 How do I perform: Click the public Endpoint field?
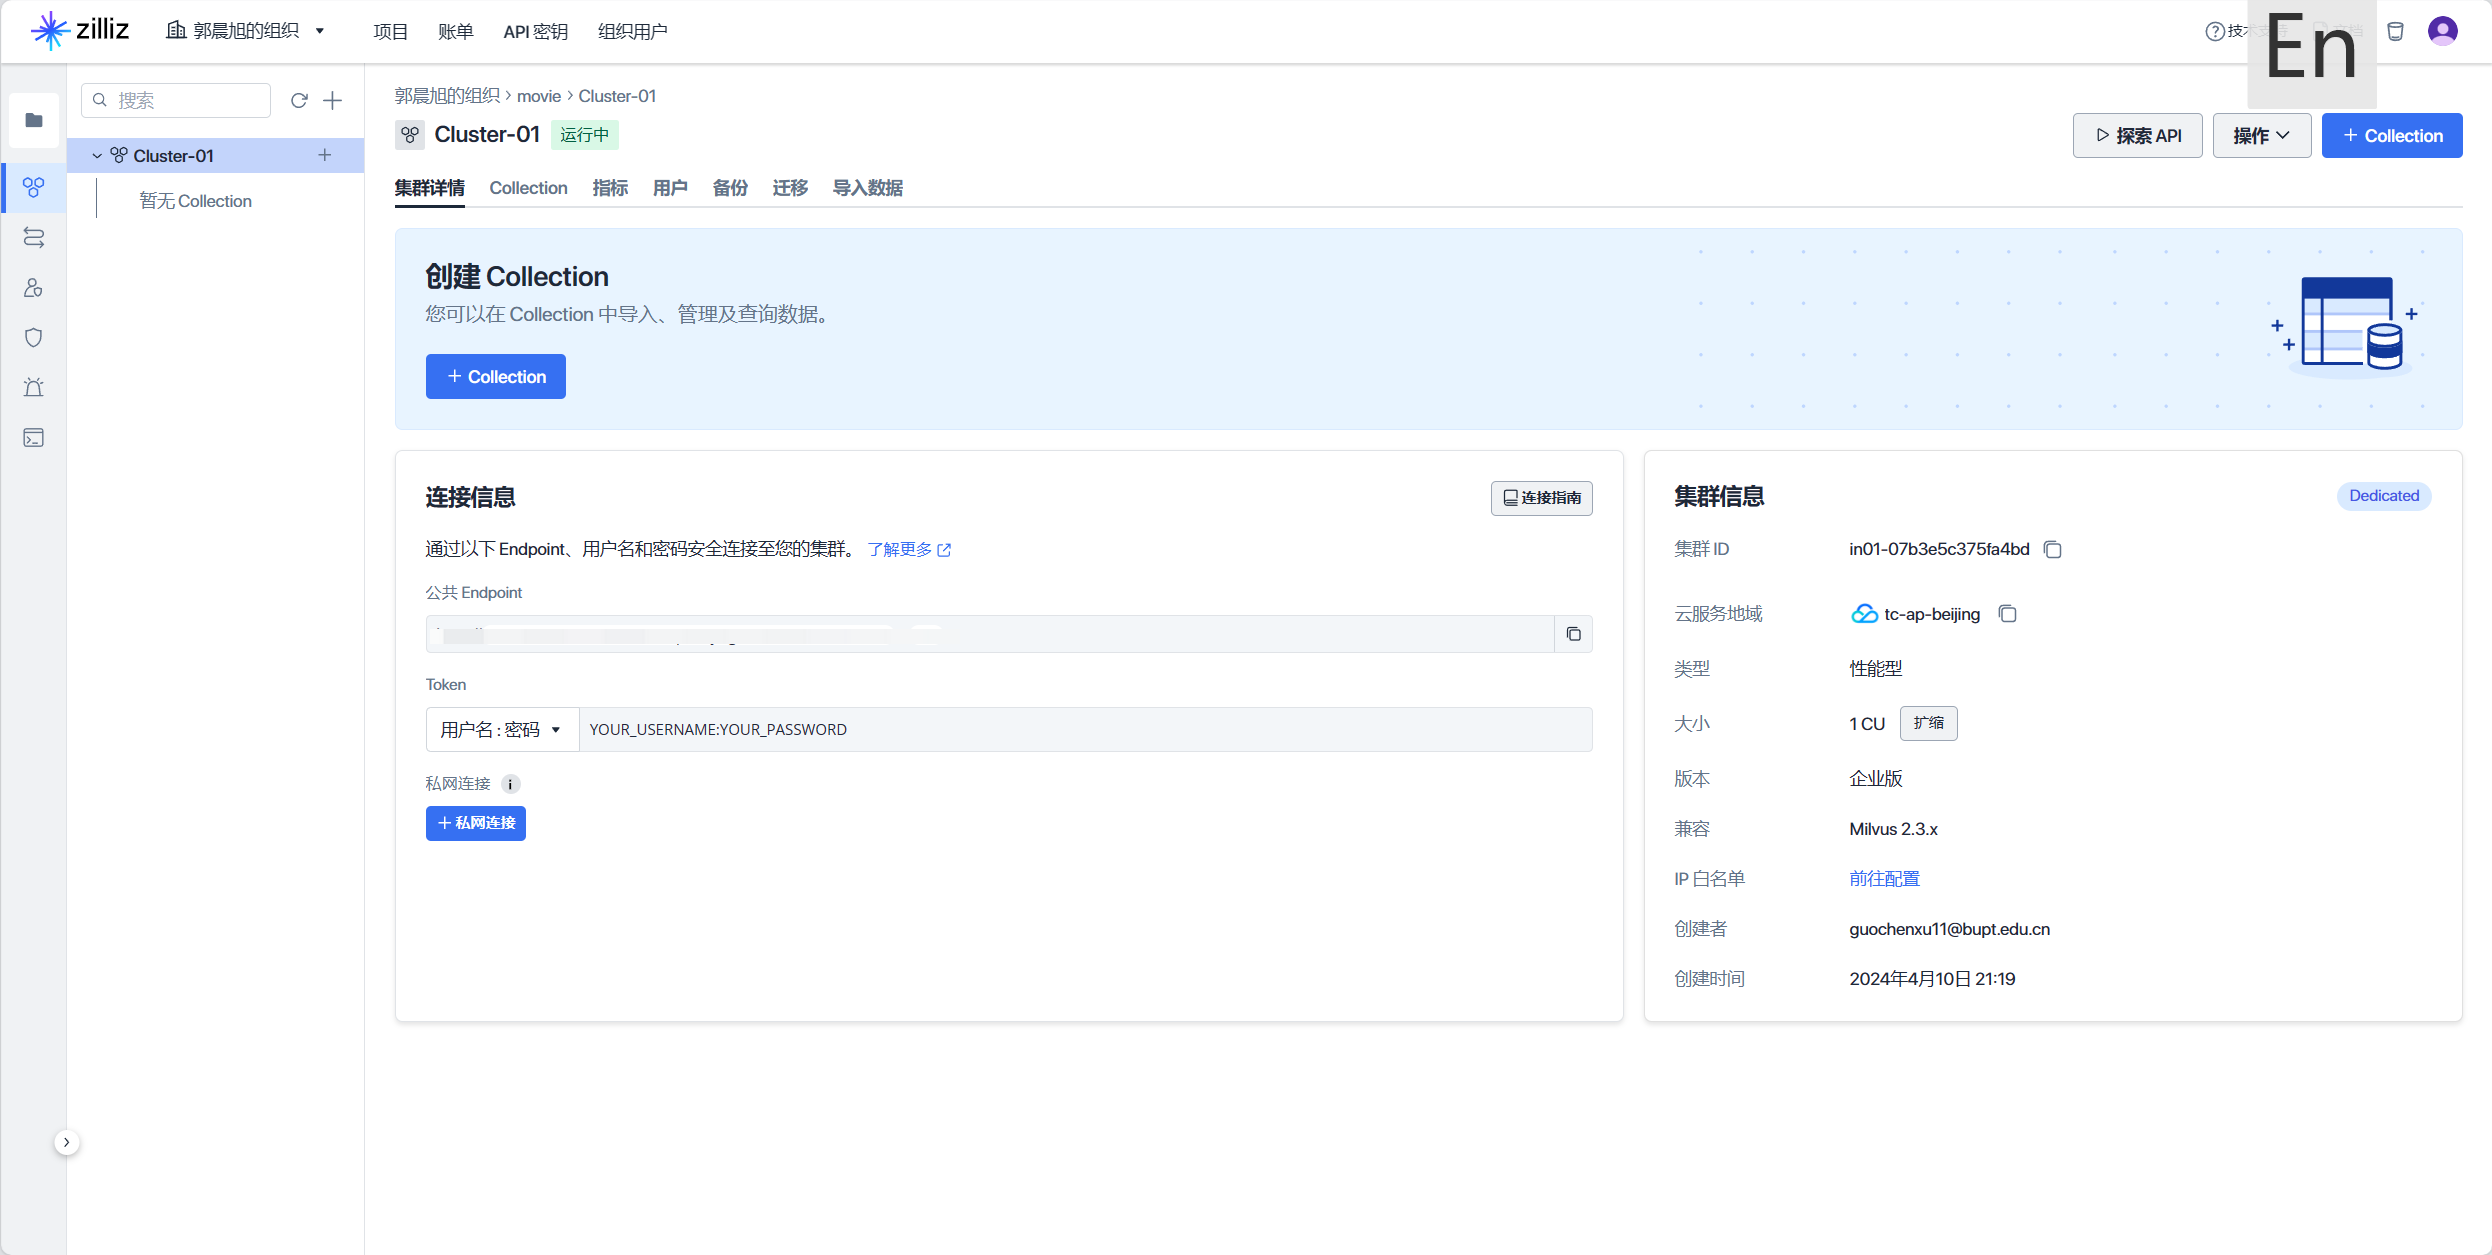pyautogui.click(x=990, y=634)
